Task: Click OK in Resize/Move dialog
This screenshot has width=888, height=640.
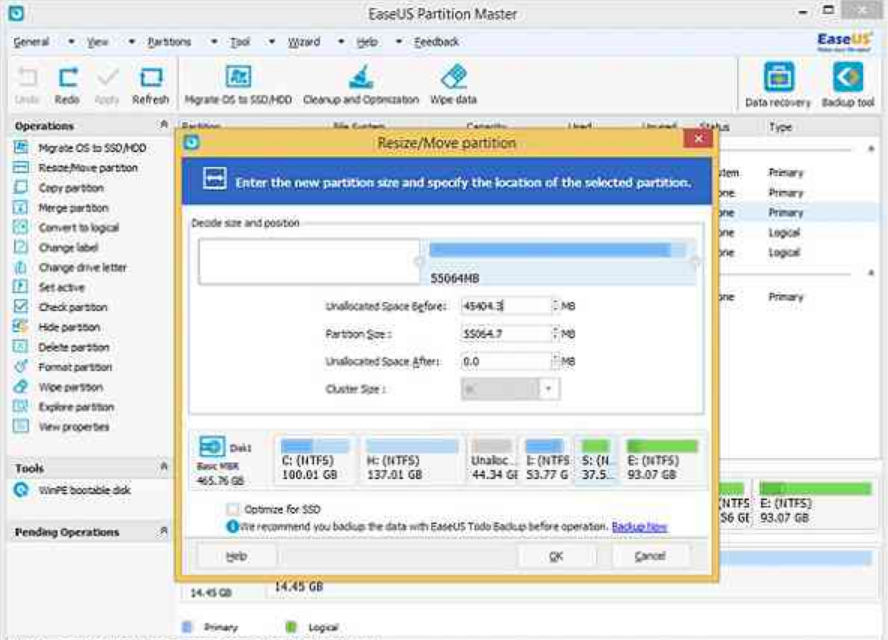Action: (x=556, y=556)
